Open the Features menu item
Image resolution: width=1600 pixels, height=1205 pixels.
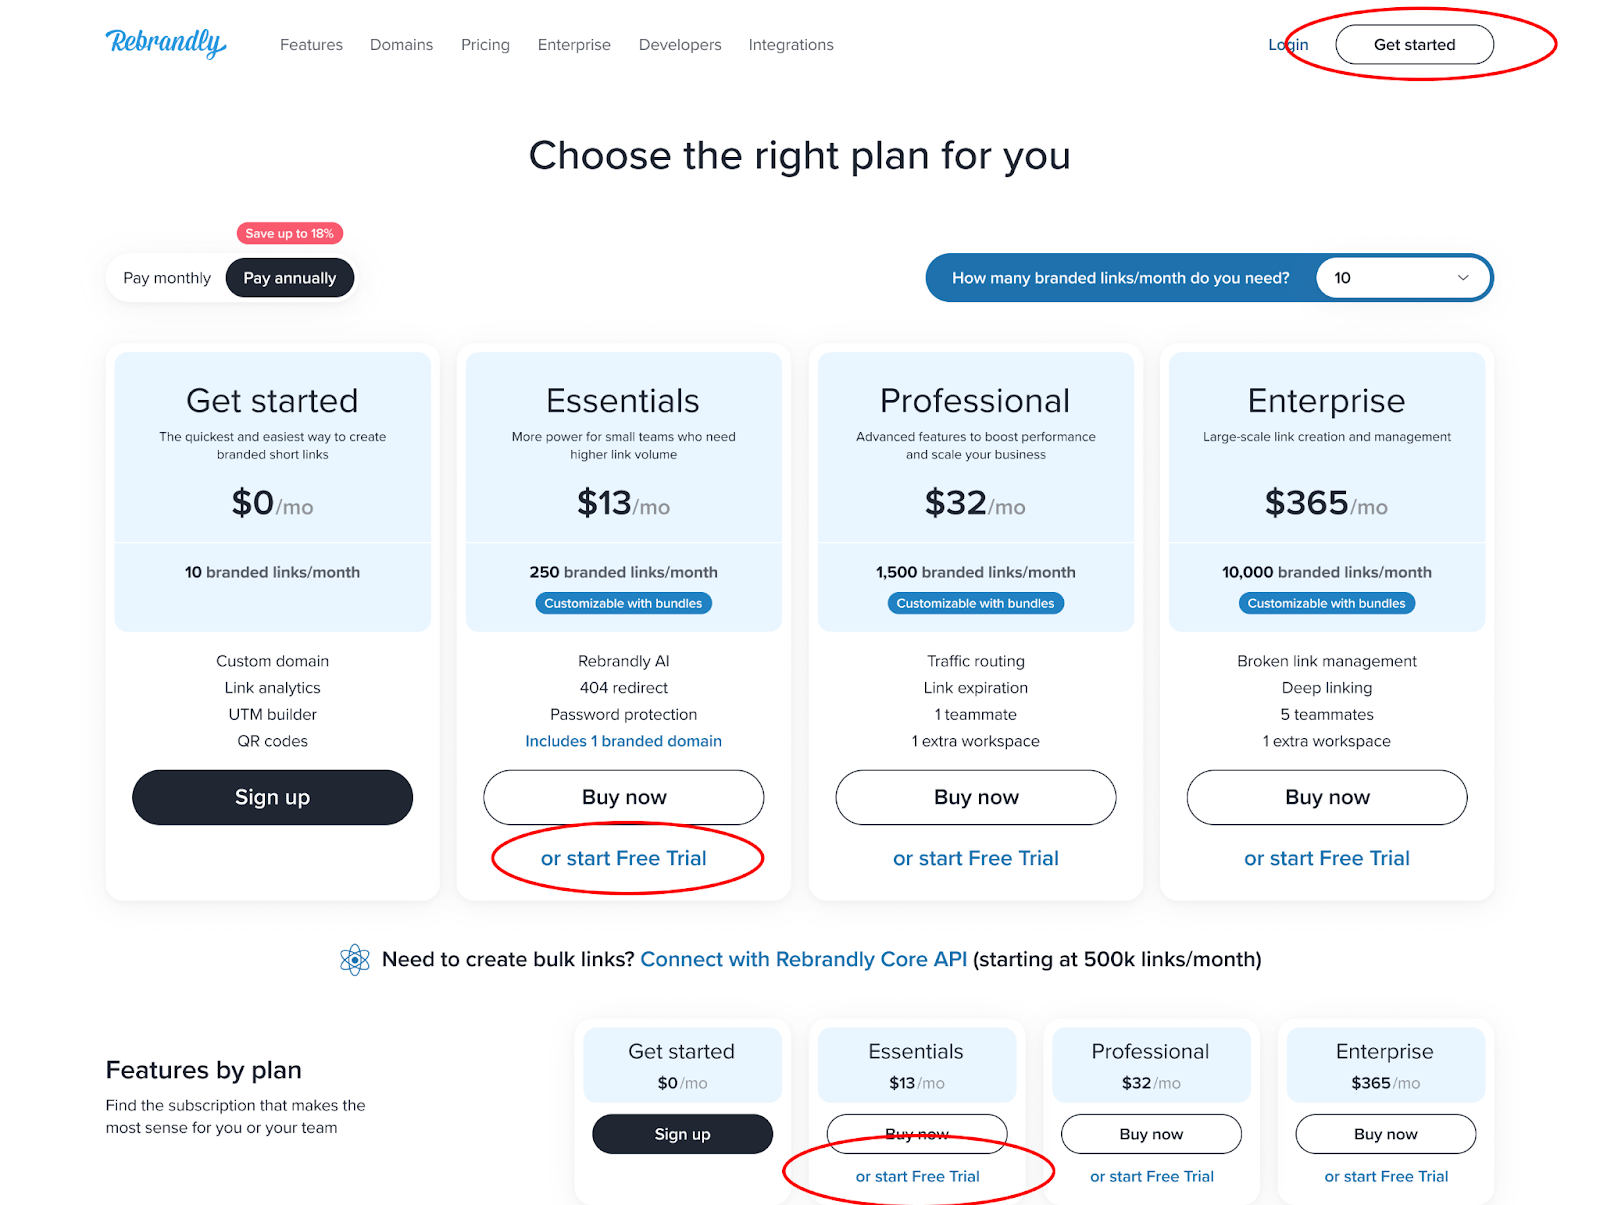click(x=311, y=45)
